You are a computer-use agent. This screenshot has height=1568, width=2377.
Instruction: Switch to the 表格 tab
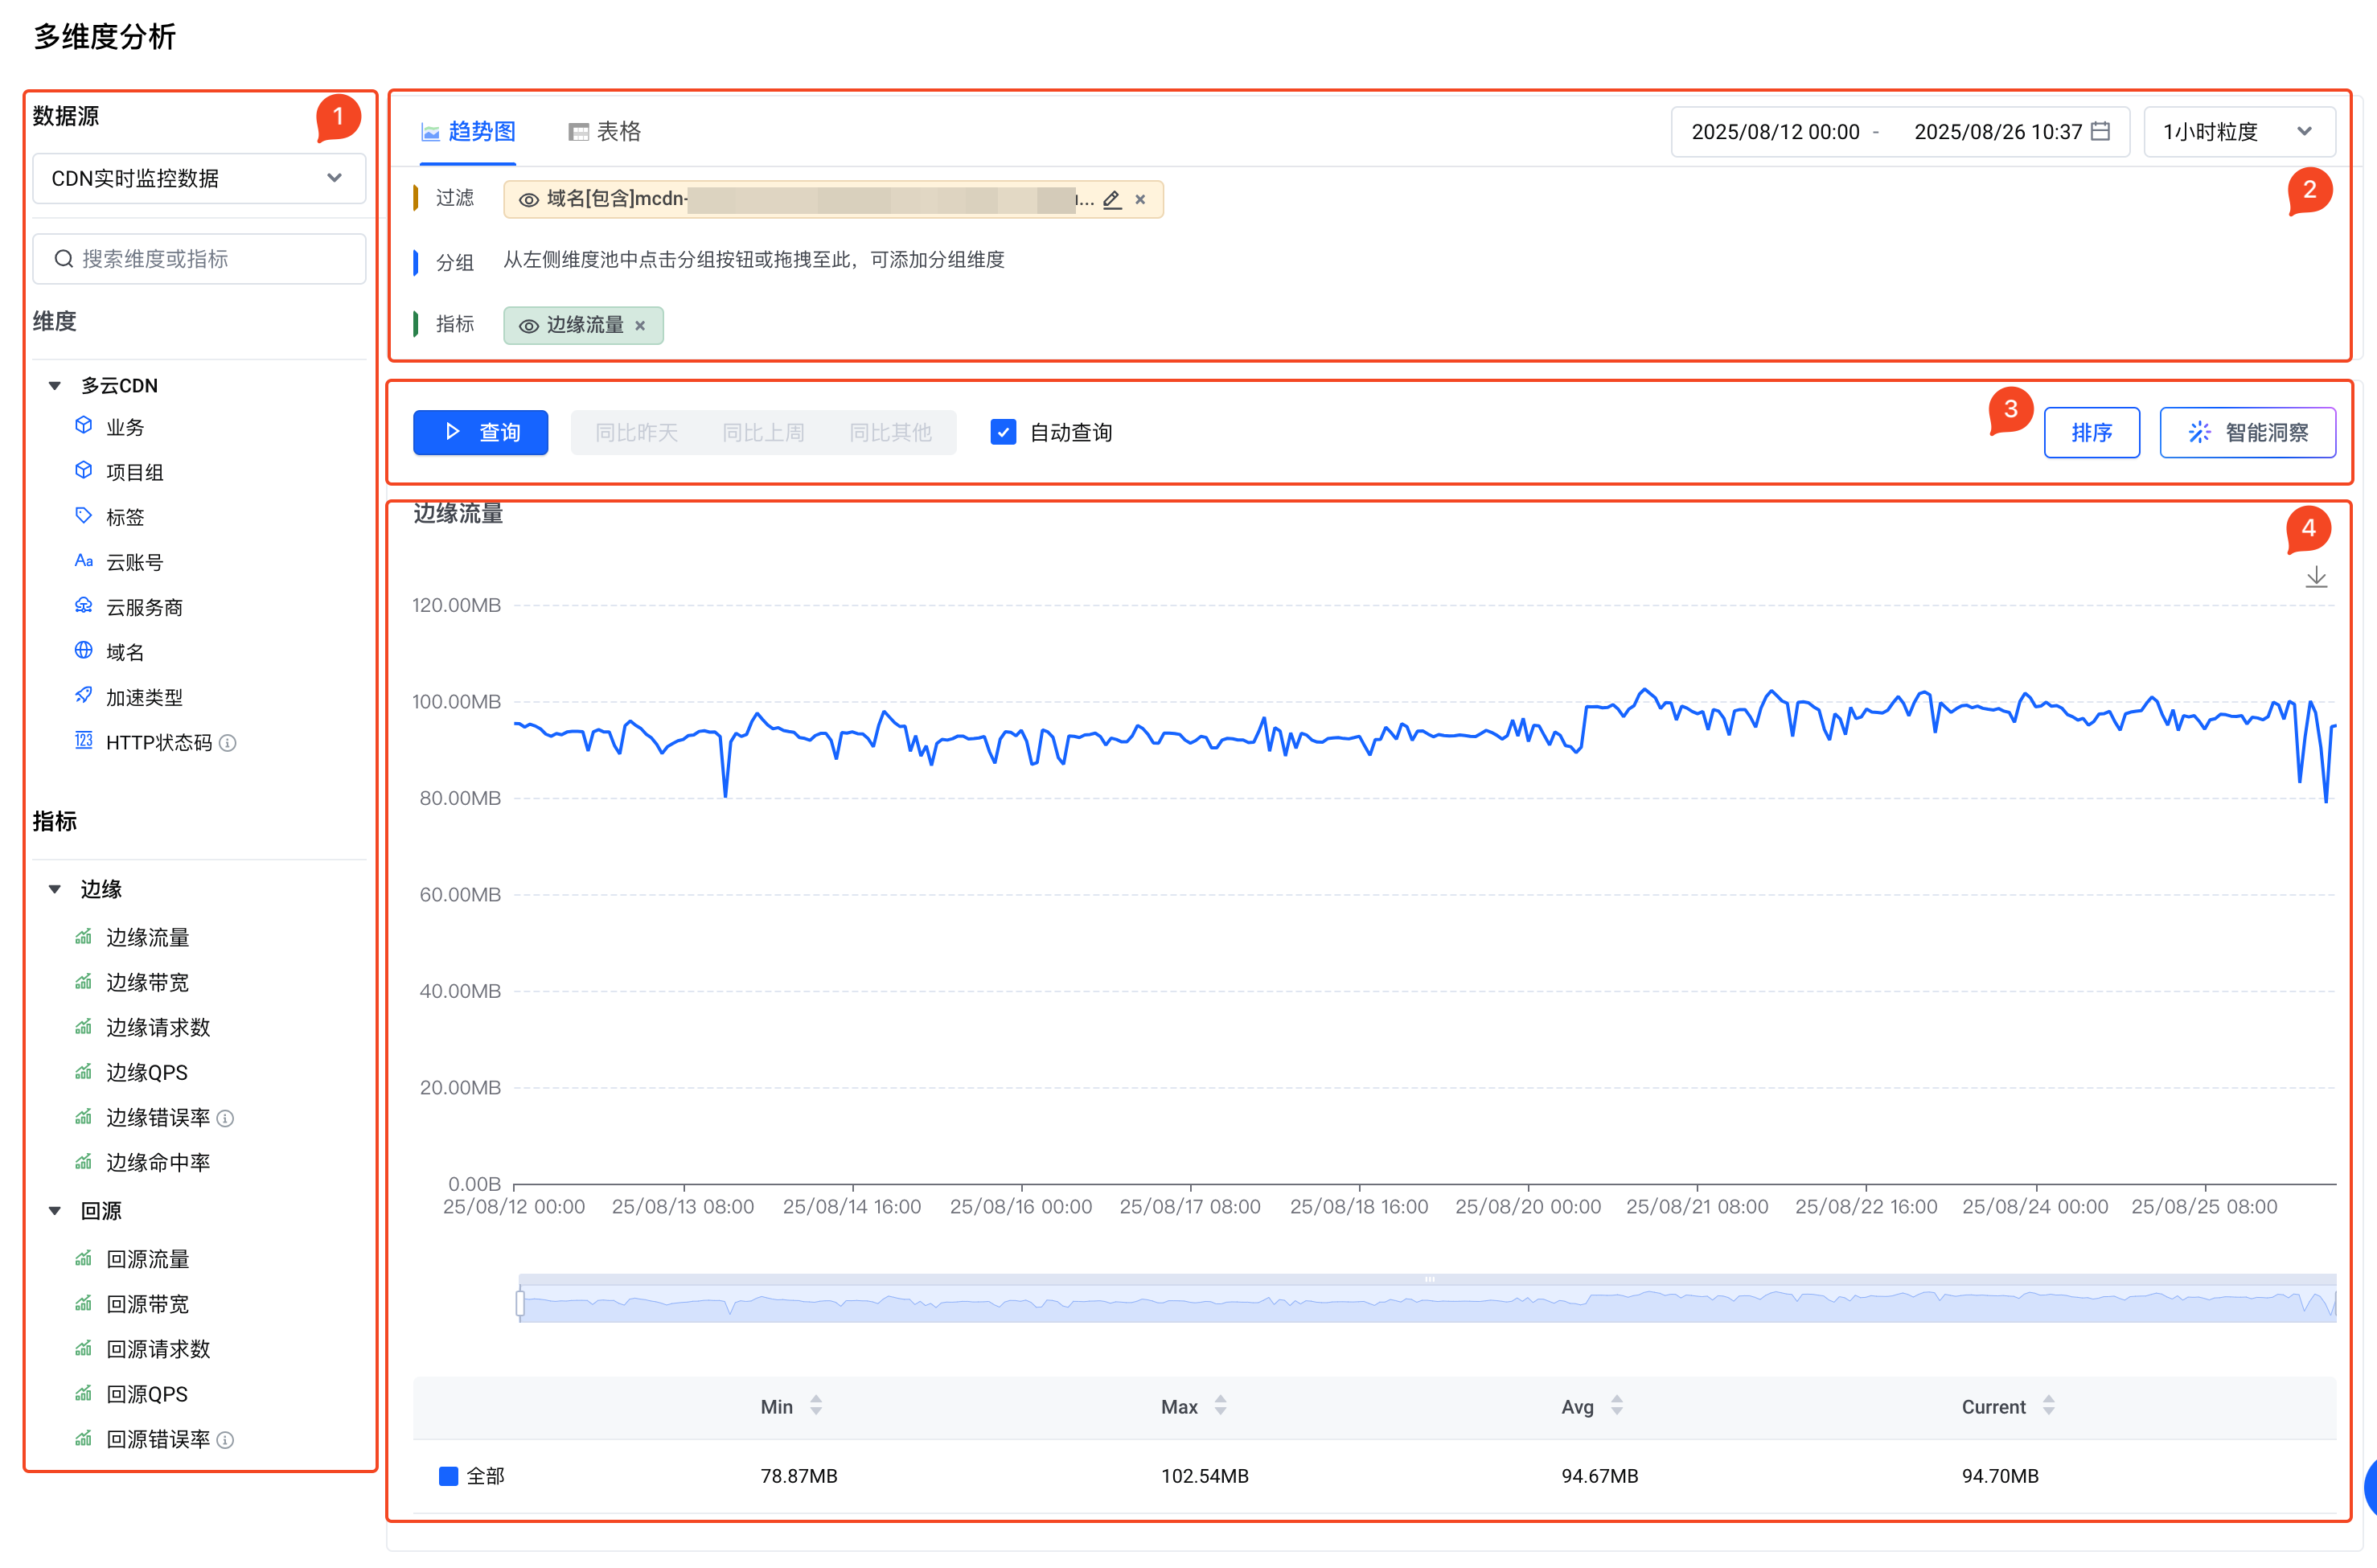tap(605, 132)
